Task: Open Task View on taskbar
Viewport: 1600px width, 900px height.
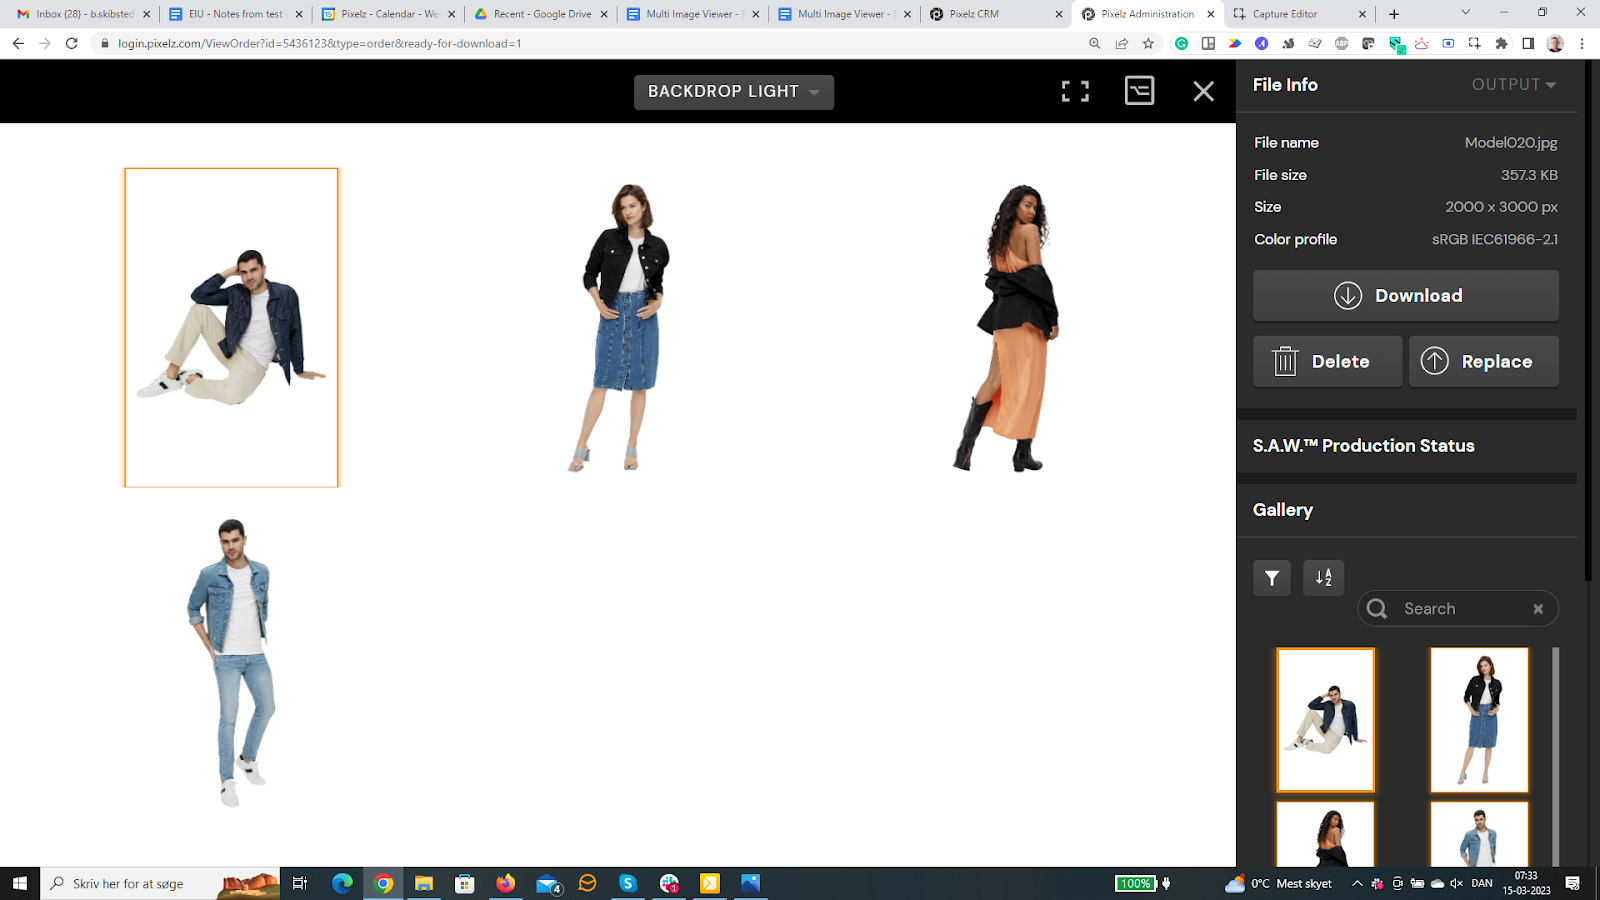Action: 300,883
